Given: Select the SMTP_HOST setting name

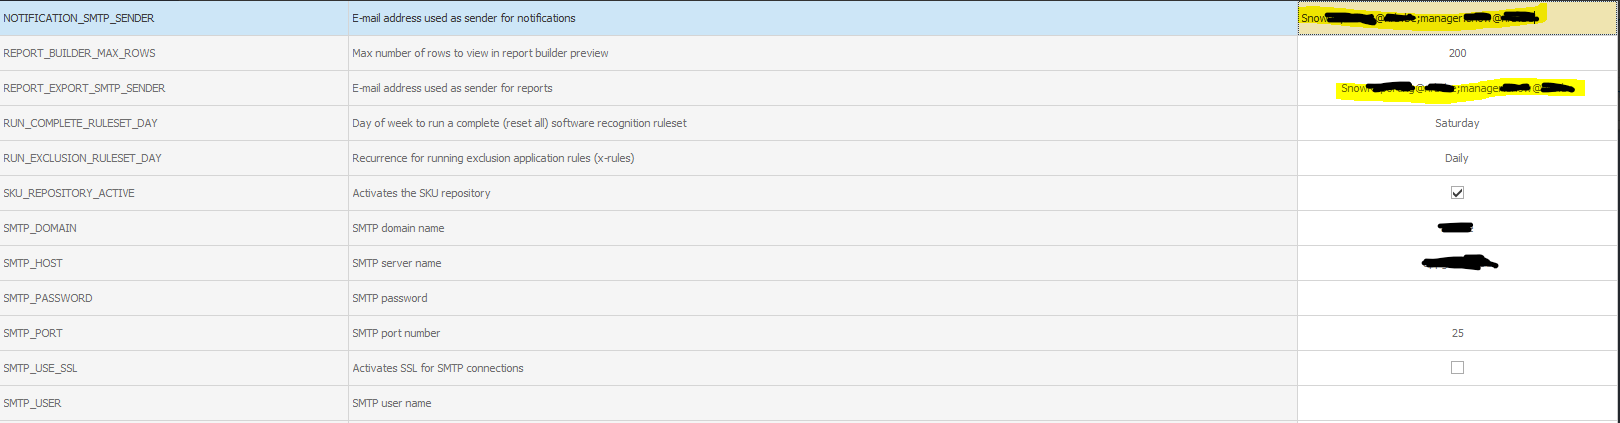Looking at the screenshot, I should coord(33,263).
